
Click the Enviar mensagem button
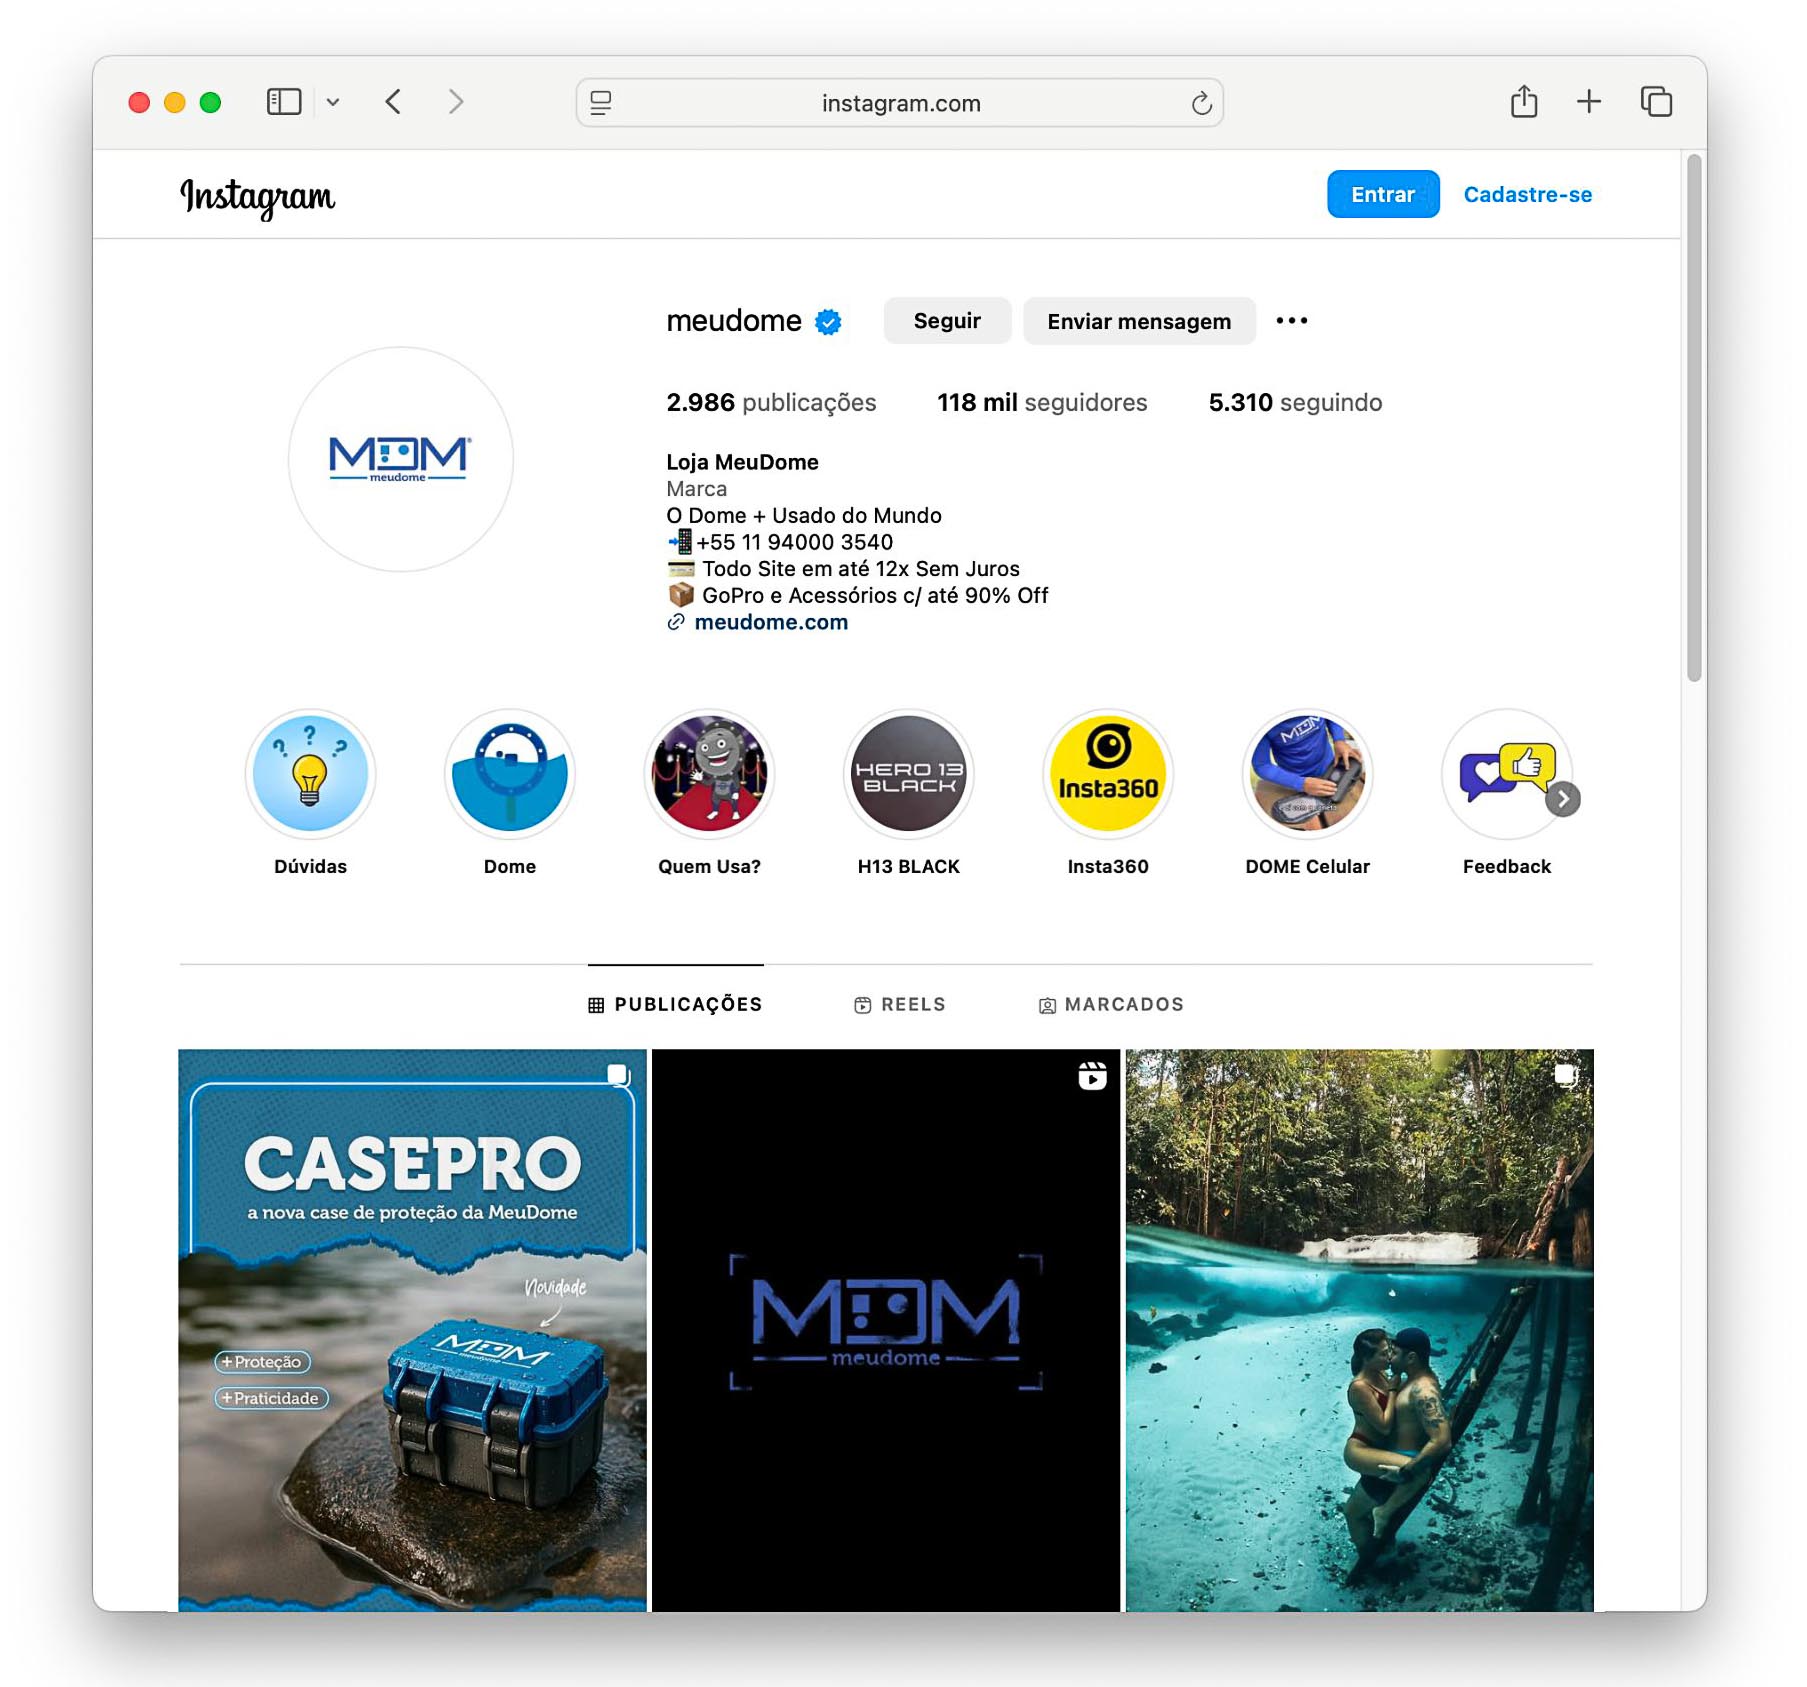click(x=1139, y=321)
